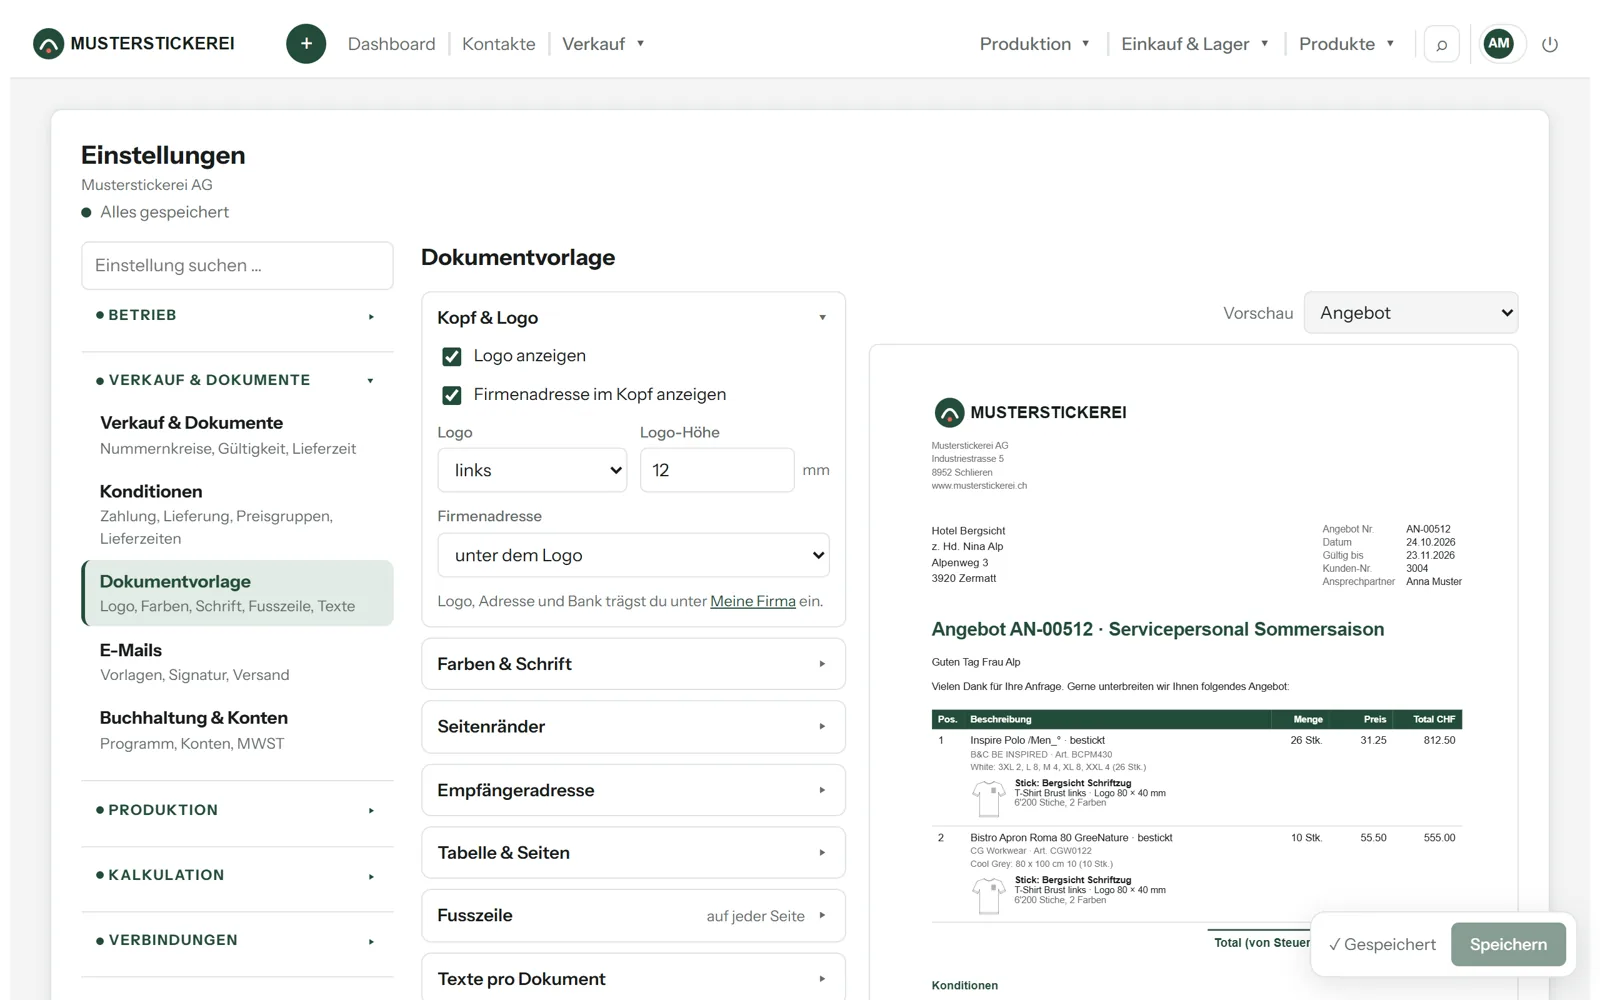Click the Einstellung suchen search field
Viewport: 1600px width, 1000px height.
pyautogui.click(x=237, y=266)
